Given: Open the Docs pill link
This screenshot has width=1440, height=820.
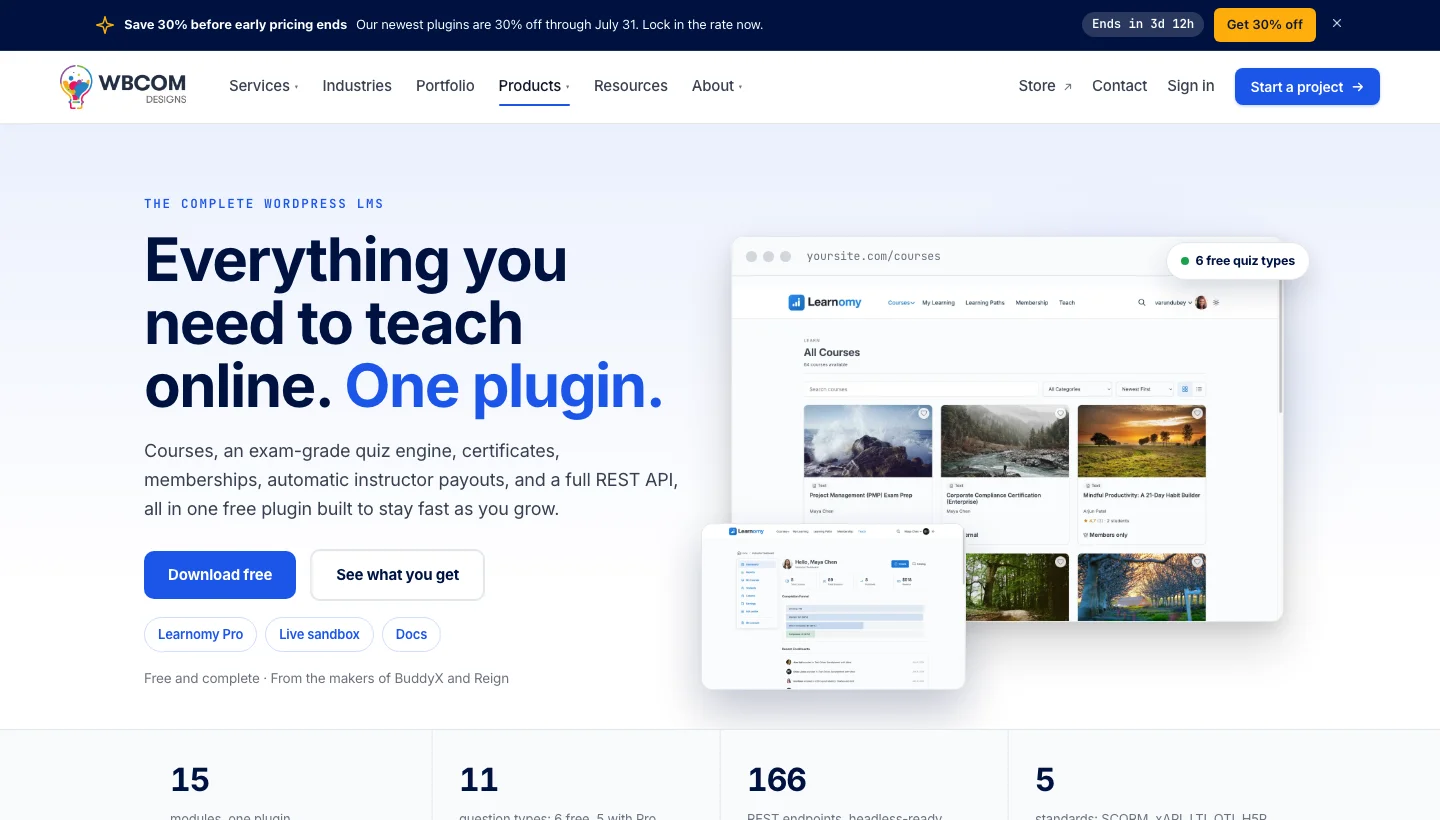Looking at the screenshot, I should pyautogui.click(x=411, y=634).
